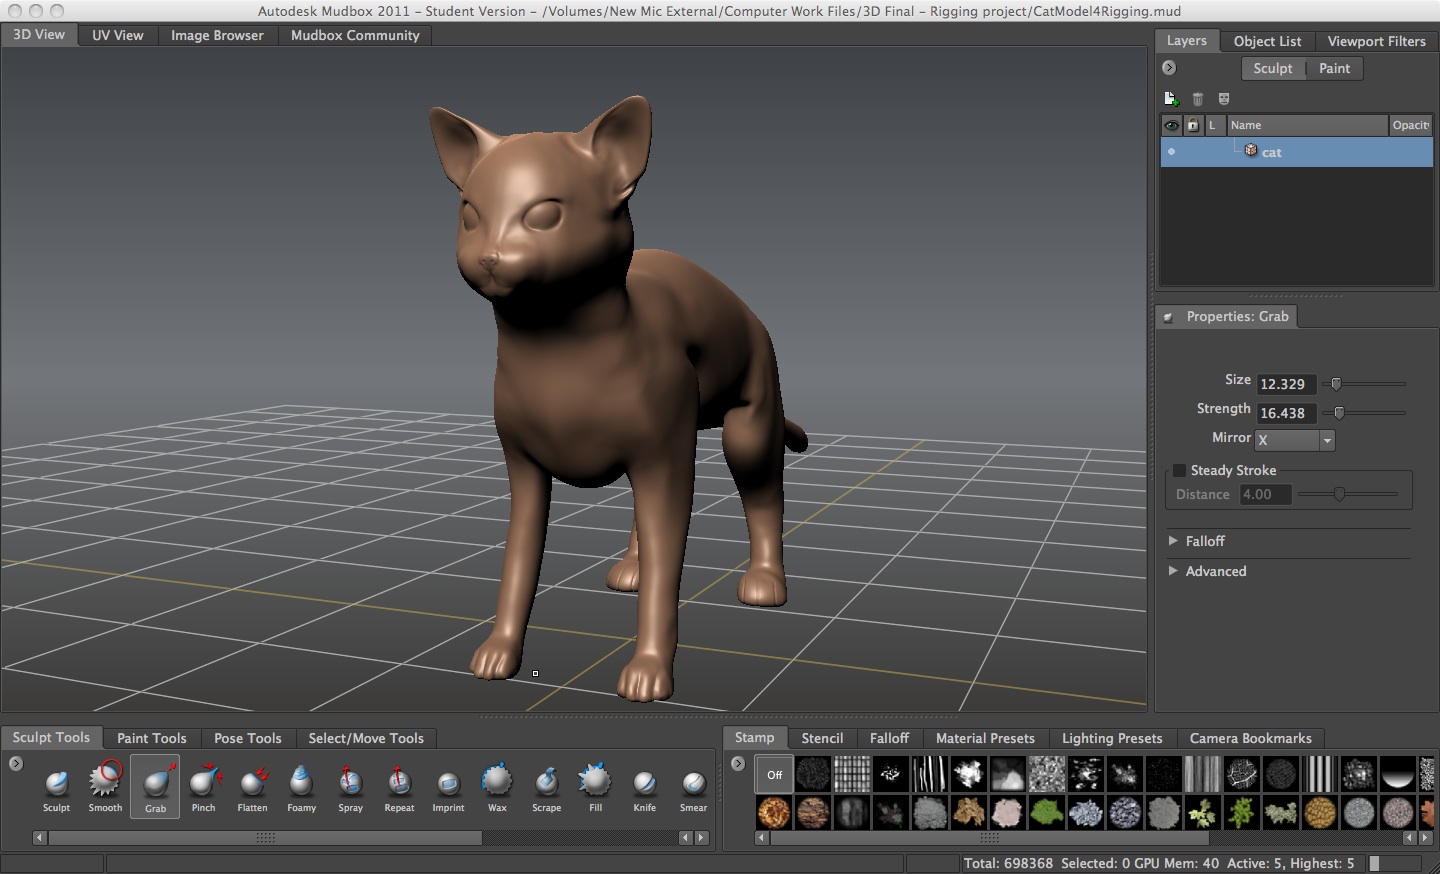Enable the Steady Stroke checkbox
Screen dimensions: 1440x874
pyautogui.click(x=1179, y=470)
